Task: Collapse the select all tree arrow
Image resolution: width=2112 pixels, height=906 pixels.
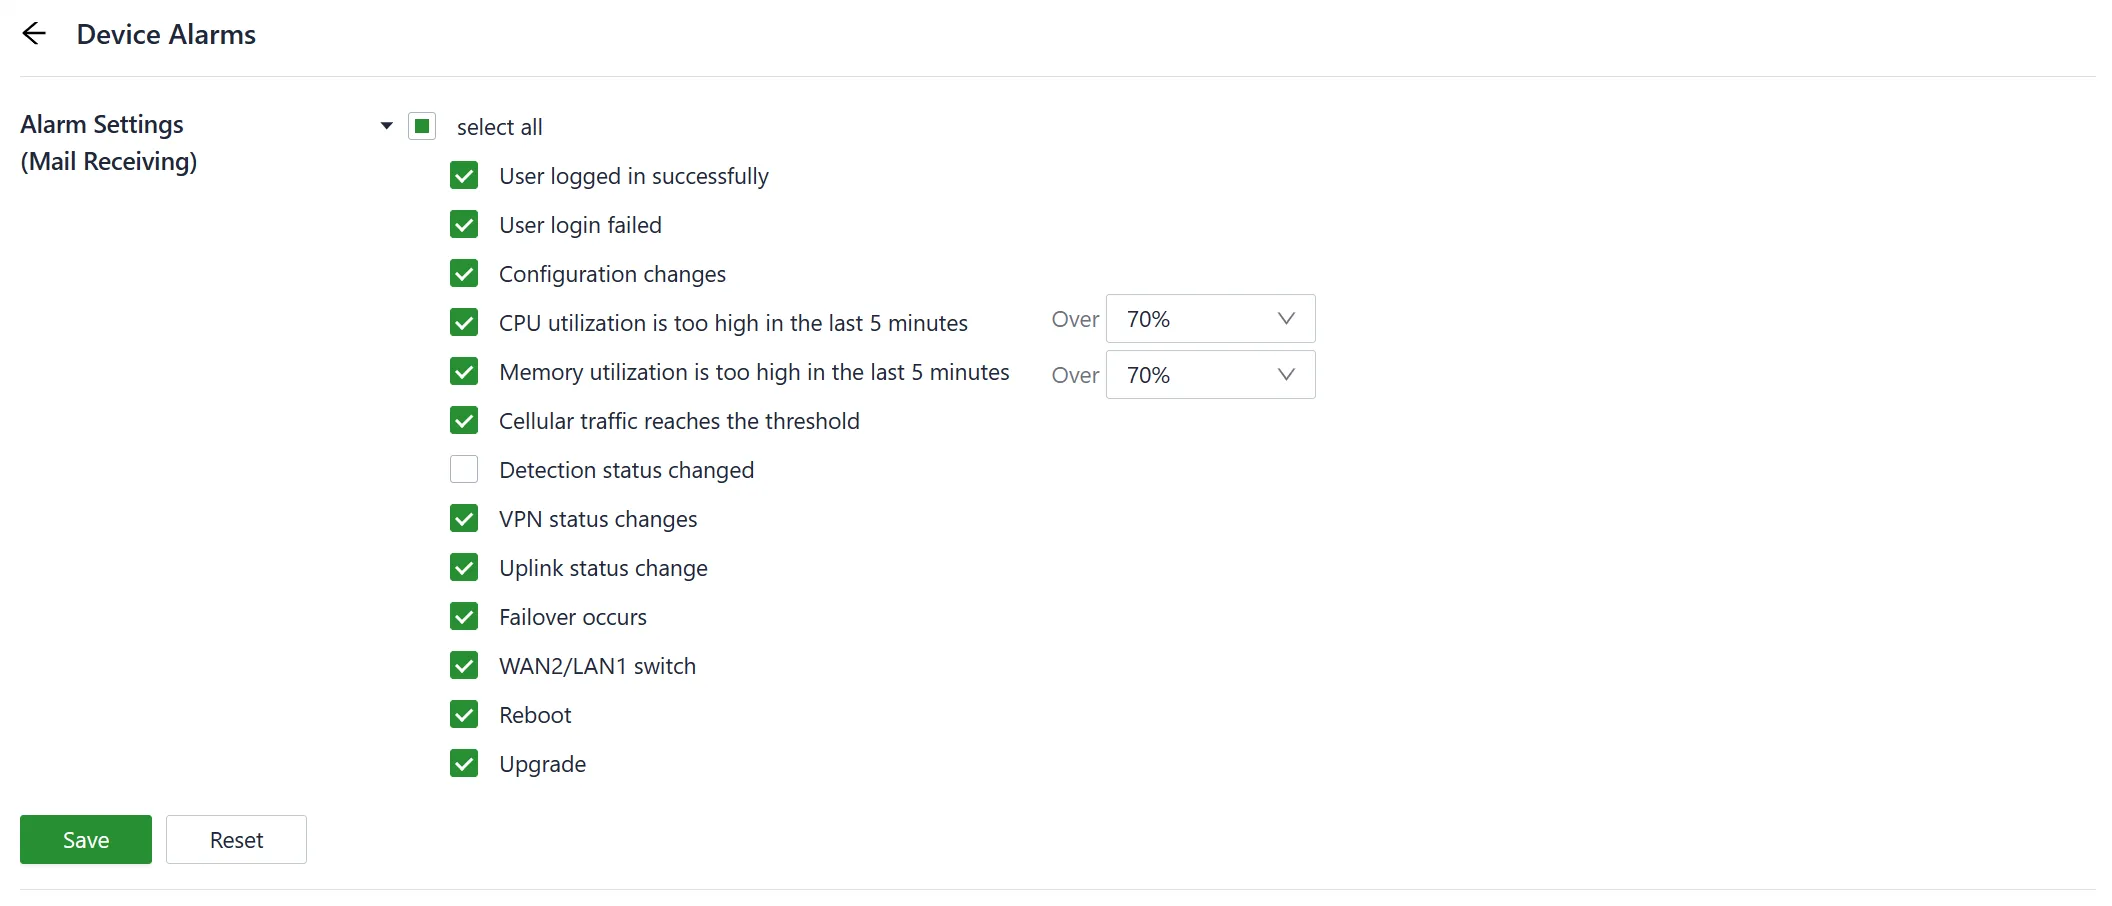Action: (x=387, y=126)
